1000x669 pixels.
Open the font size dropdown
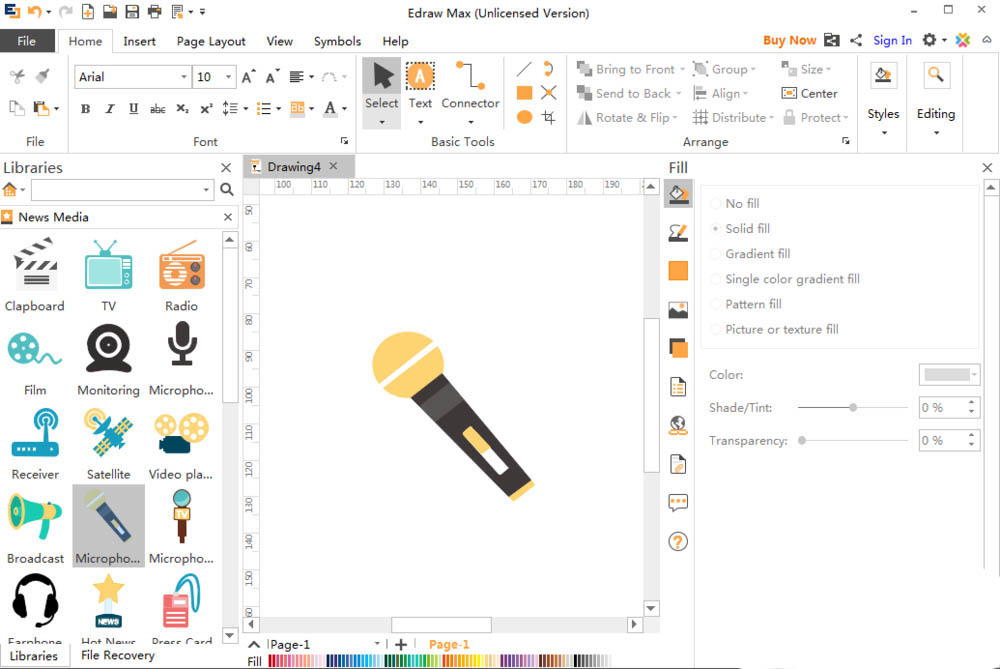(229, 77)
